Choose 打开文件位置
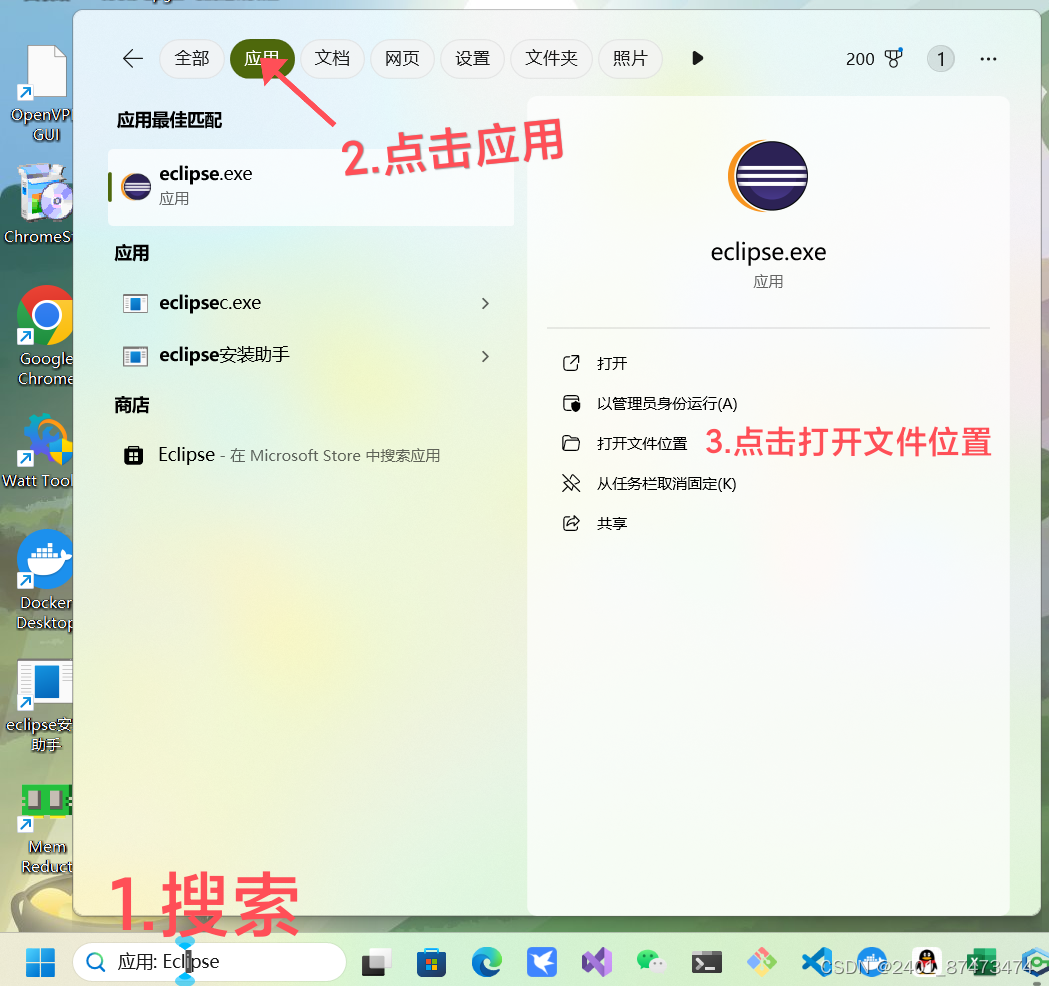 pyautogui.click(x=626, y=443)
